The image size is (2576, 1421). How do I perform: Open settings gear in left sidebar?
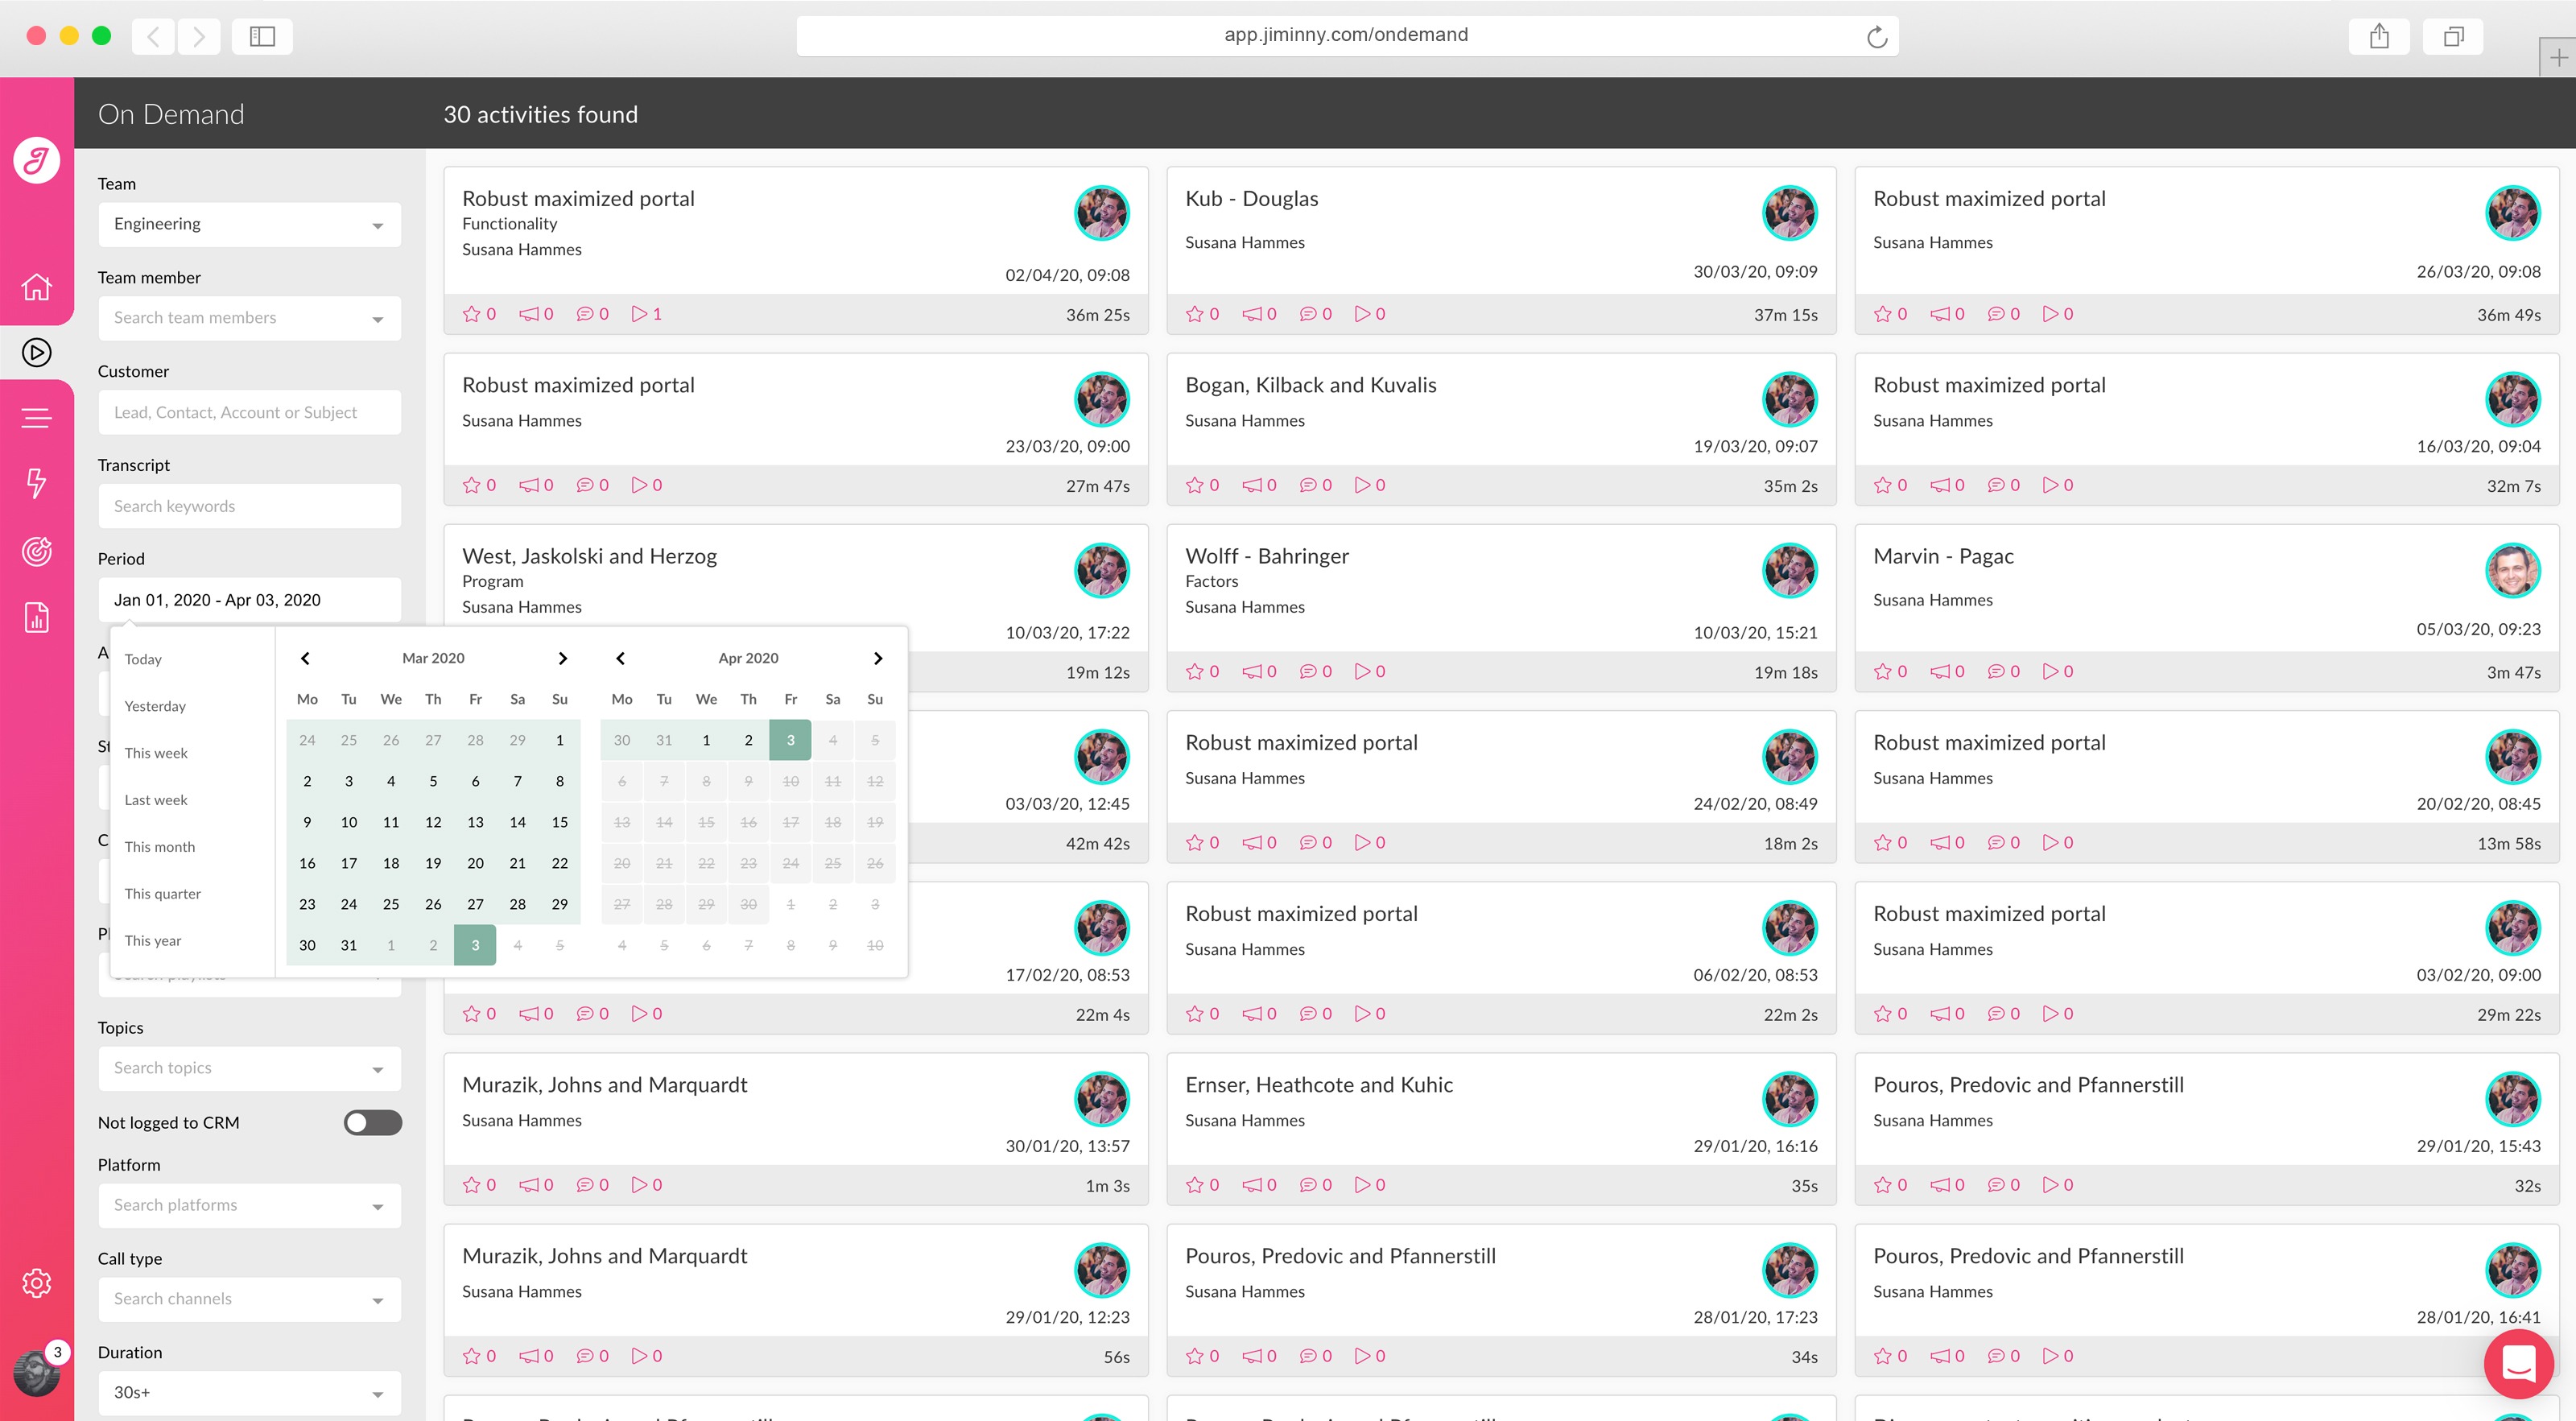36,1282
